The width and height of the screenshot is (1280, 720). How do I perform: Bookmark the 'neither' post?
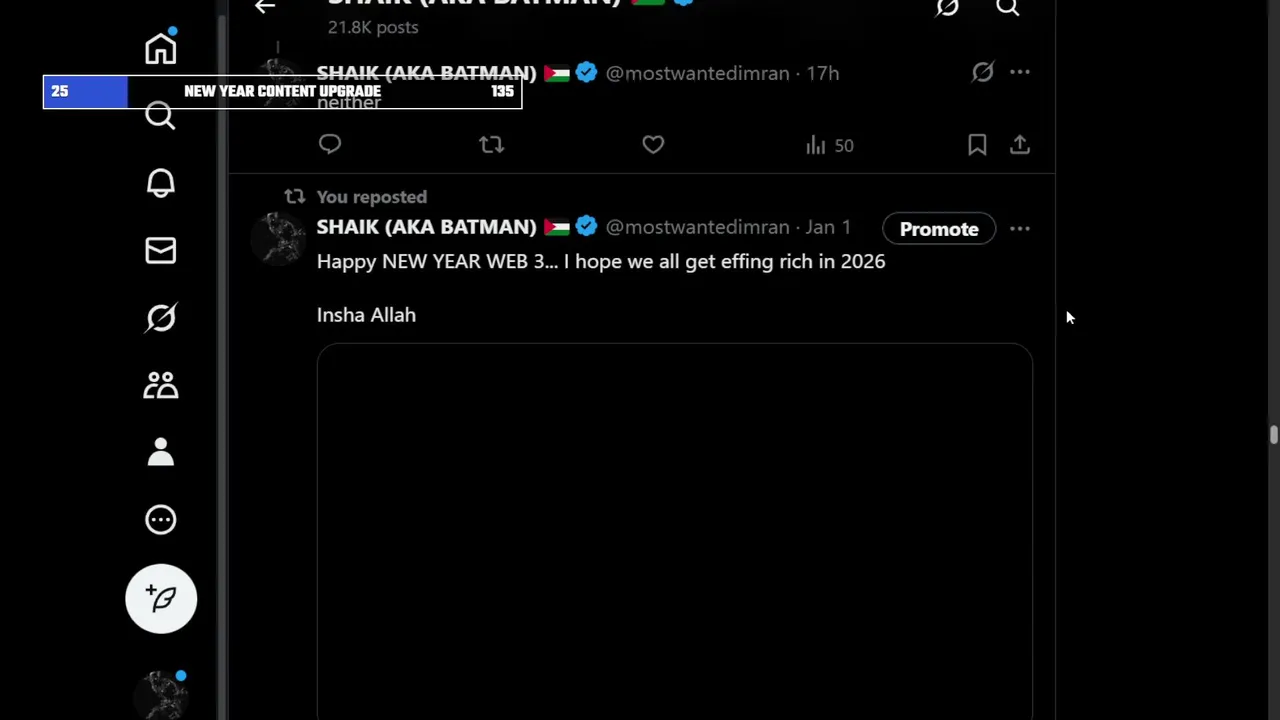pyautogui.click(x=977, y=145)
